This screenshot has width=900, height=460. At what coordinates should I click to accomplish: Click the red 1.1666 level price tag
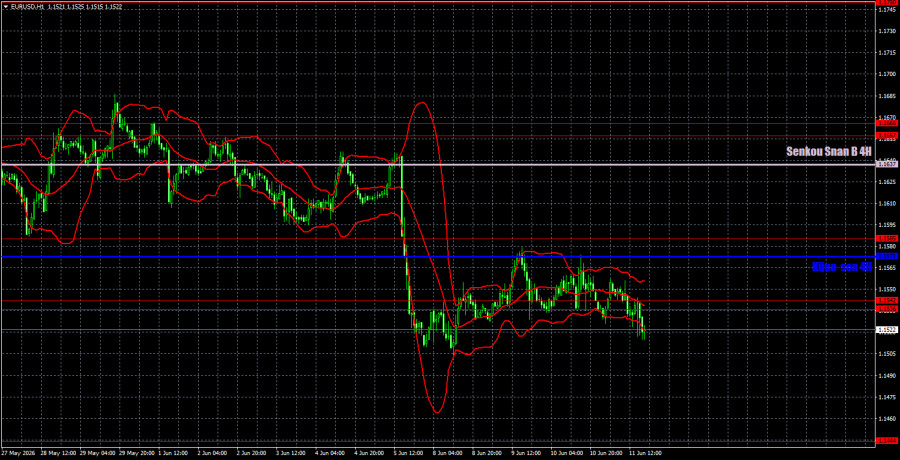(887, 123)
